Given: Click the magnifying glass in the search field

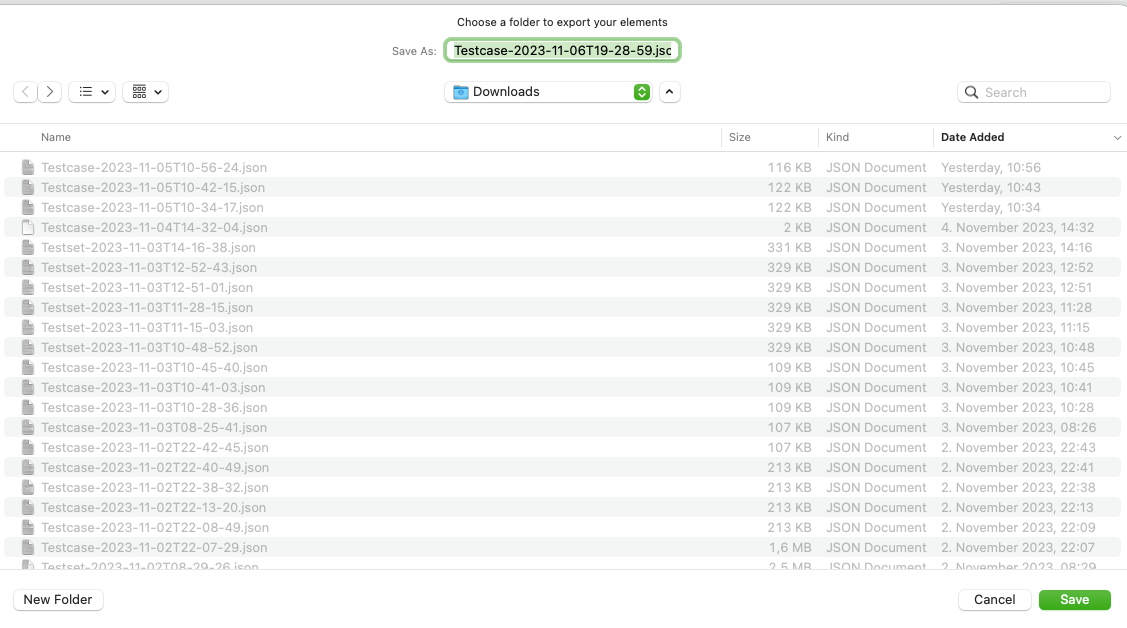Looking at the screenshot, I should click(x=971, y=91).
